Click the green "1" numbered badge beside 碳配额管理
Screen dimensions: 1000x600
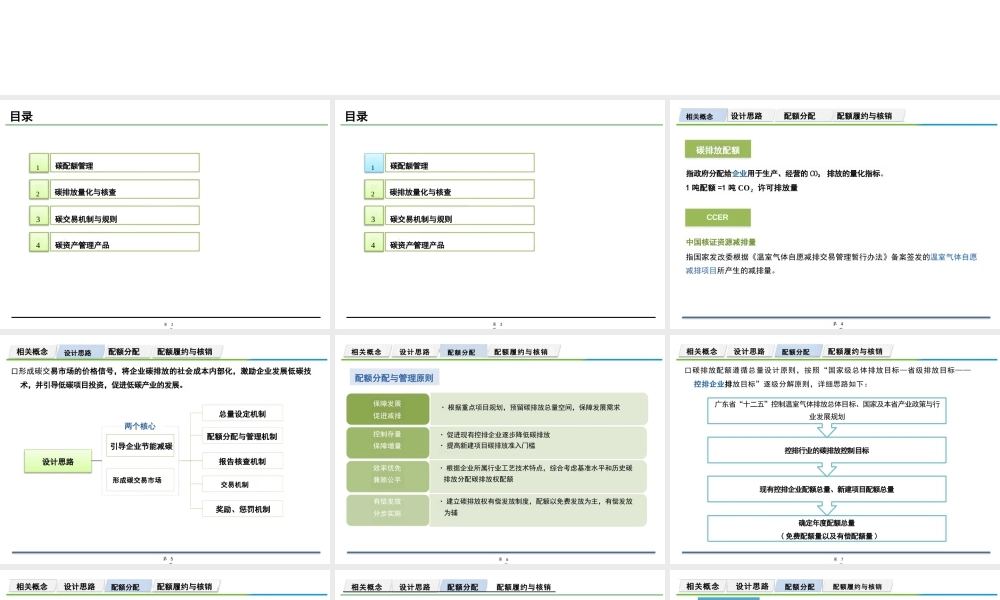click(x=38, y=162)
